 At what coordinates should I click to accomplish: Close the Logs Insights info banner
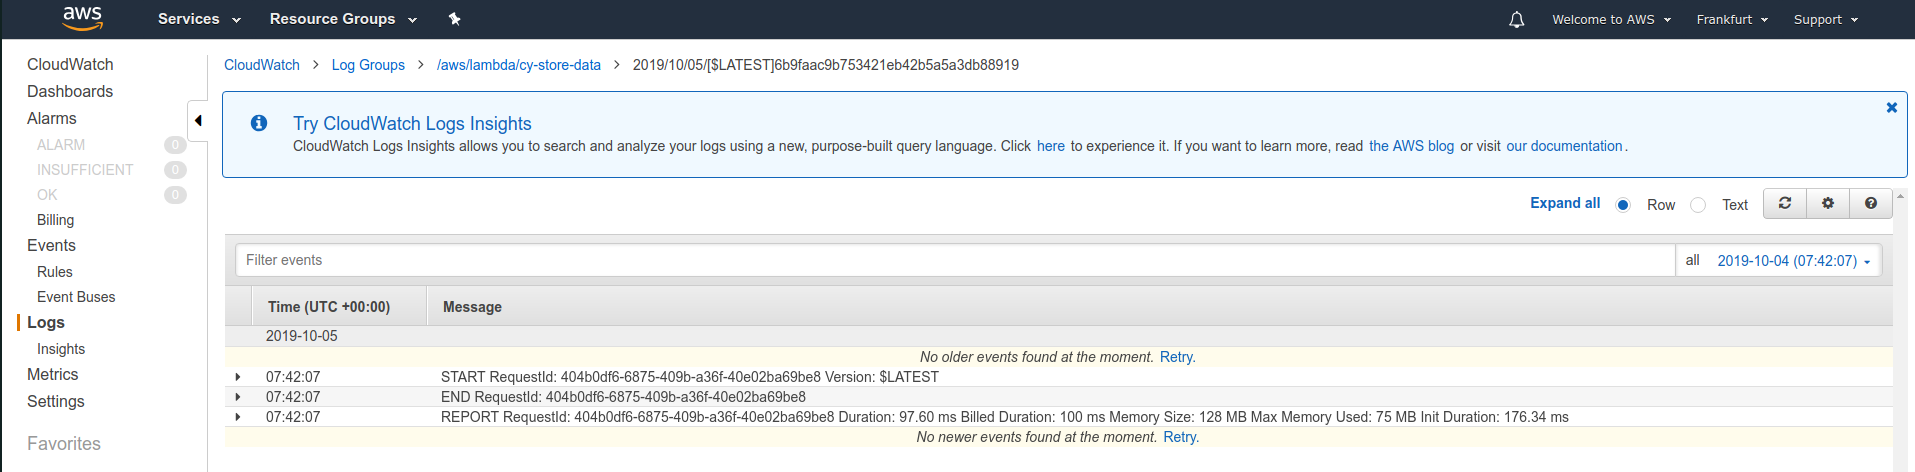(x=1891, y=107)
